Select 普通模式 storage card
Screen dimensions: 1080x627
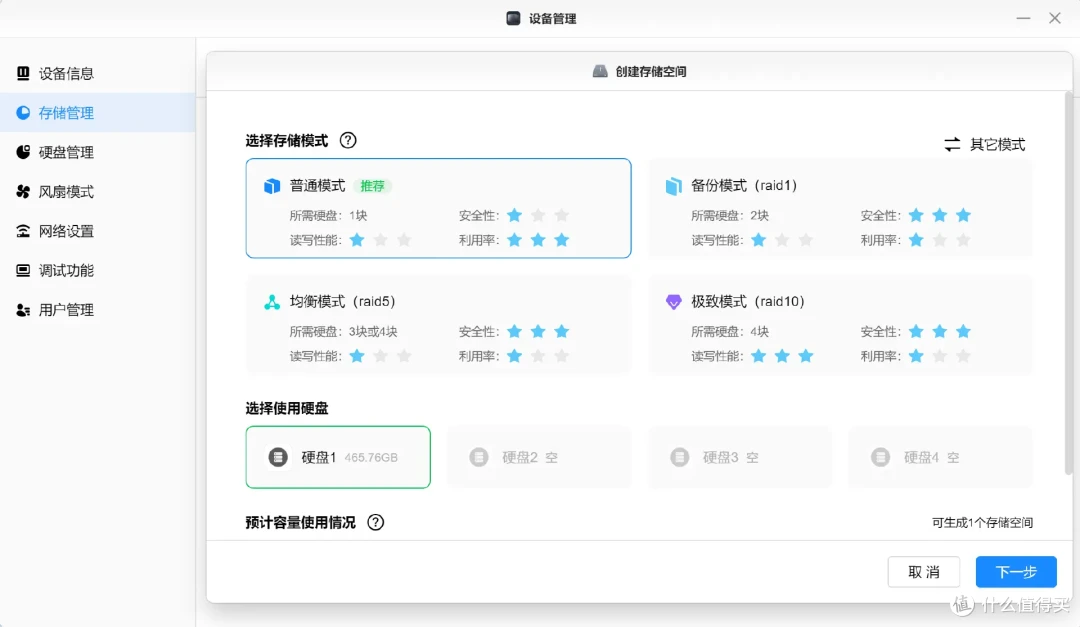438,208
